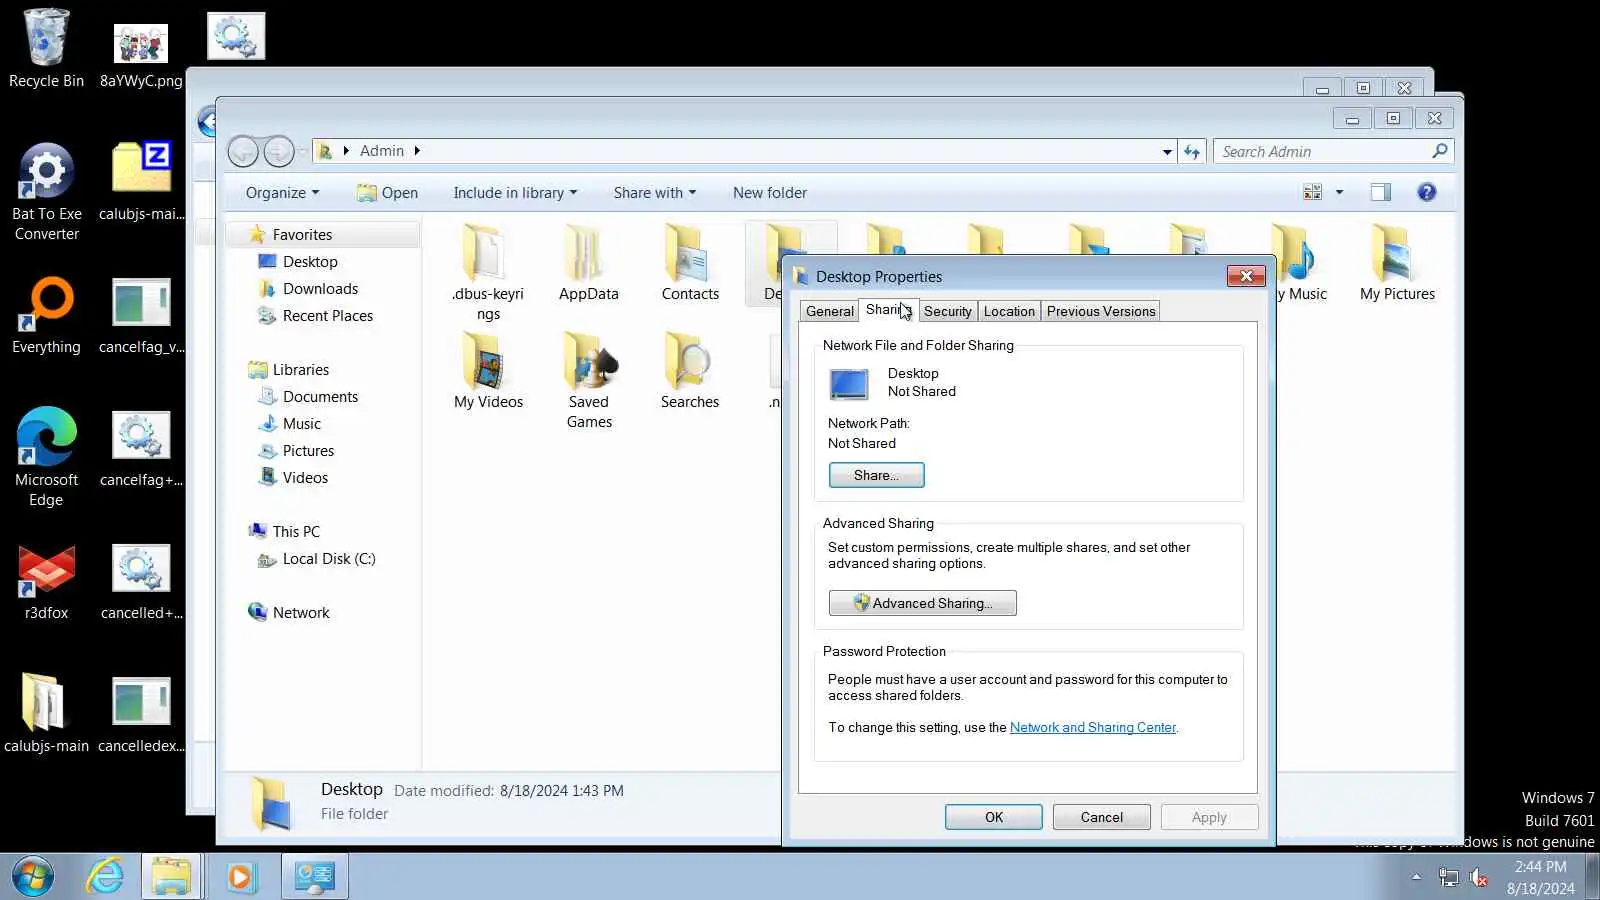Expand the Admin breadcrumb arrow
Viewport: 1600px width, 900px height.
[x=417, y=151]
